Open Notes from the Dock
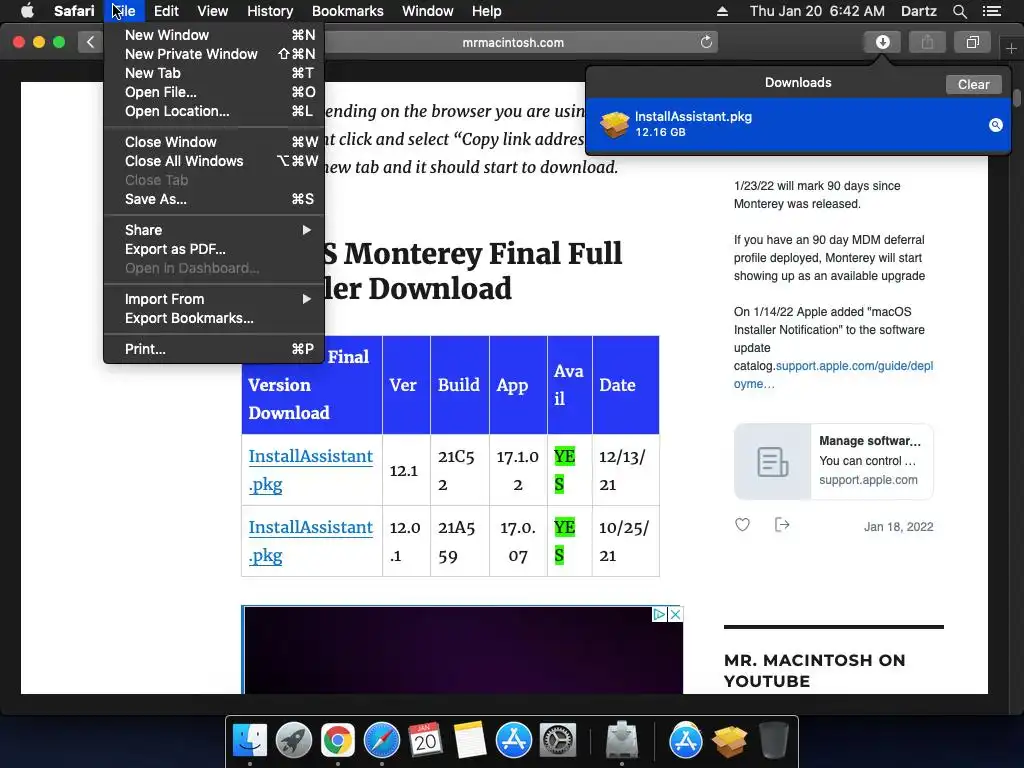The image size is (1024, 768). pyautogui.click(x=470, y=740)
